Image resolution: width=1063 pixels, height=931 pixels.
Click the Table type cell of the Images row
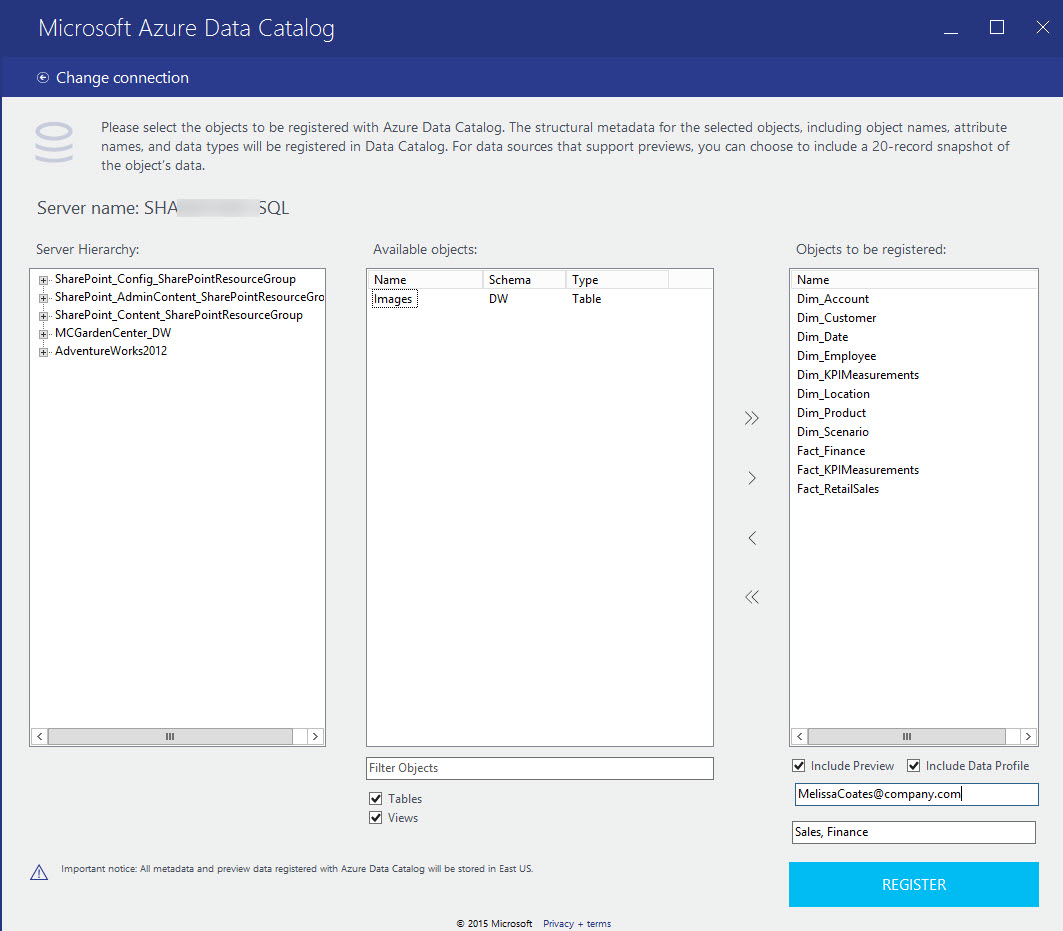pyautogui.click(x=586, y=299)
